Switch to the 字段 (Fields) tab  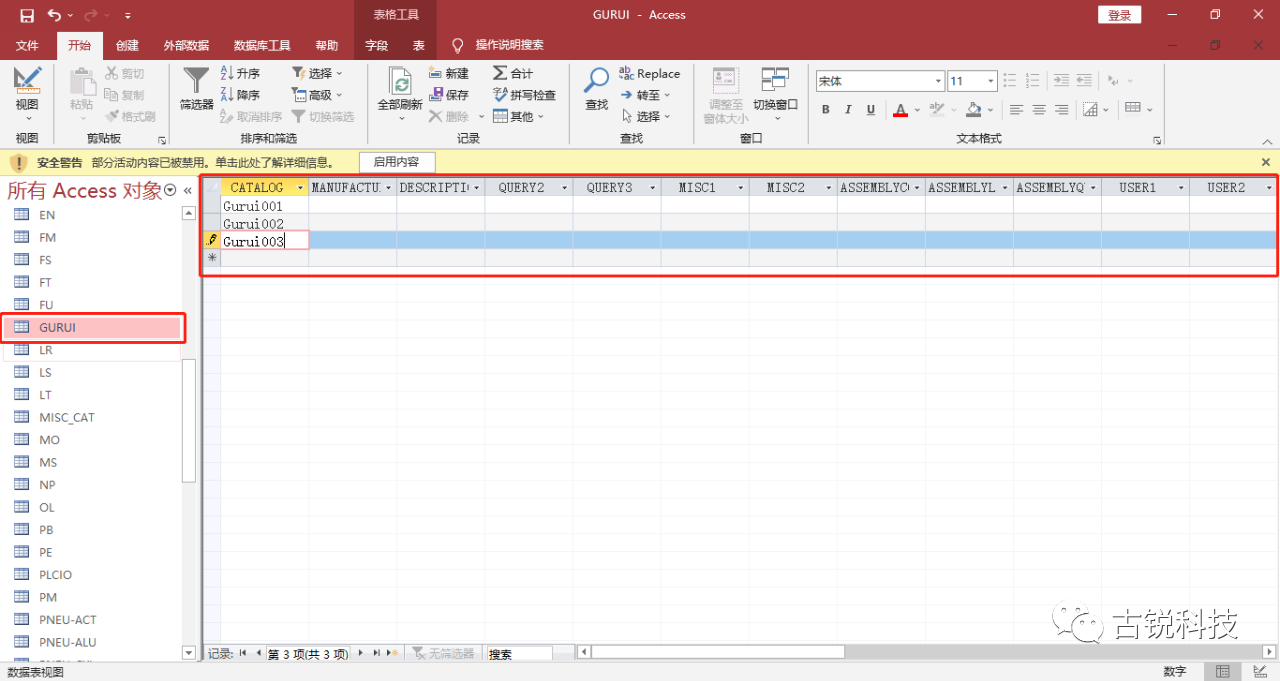376,45
